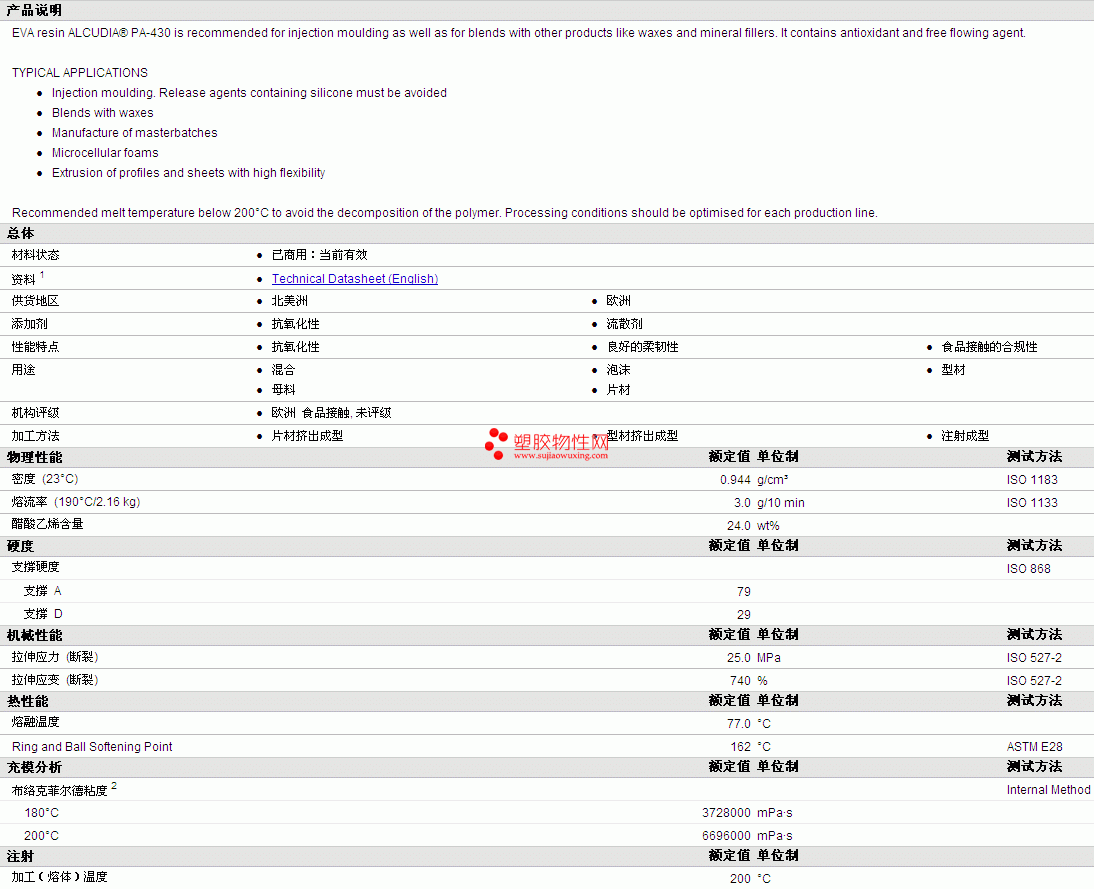
Task: Click the 材料状态 row label
Action: 35,255
